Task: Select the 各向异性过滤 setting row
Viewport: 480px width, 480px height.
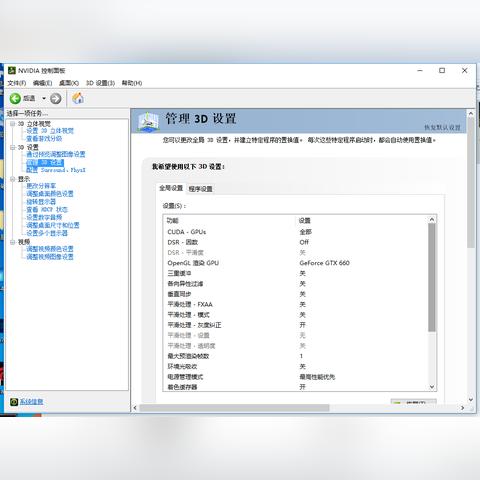Action: [x=295, y=284]
